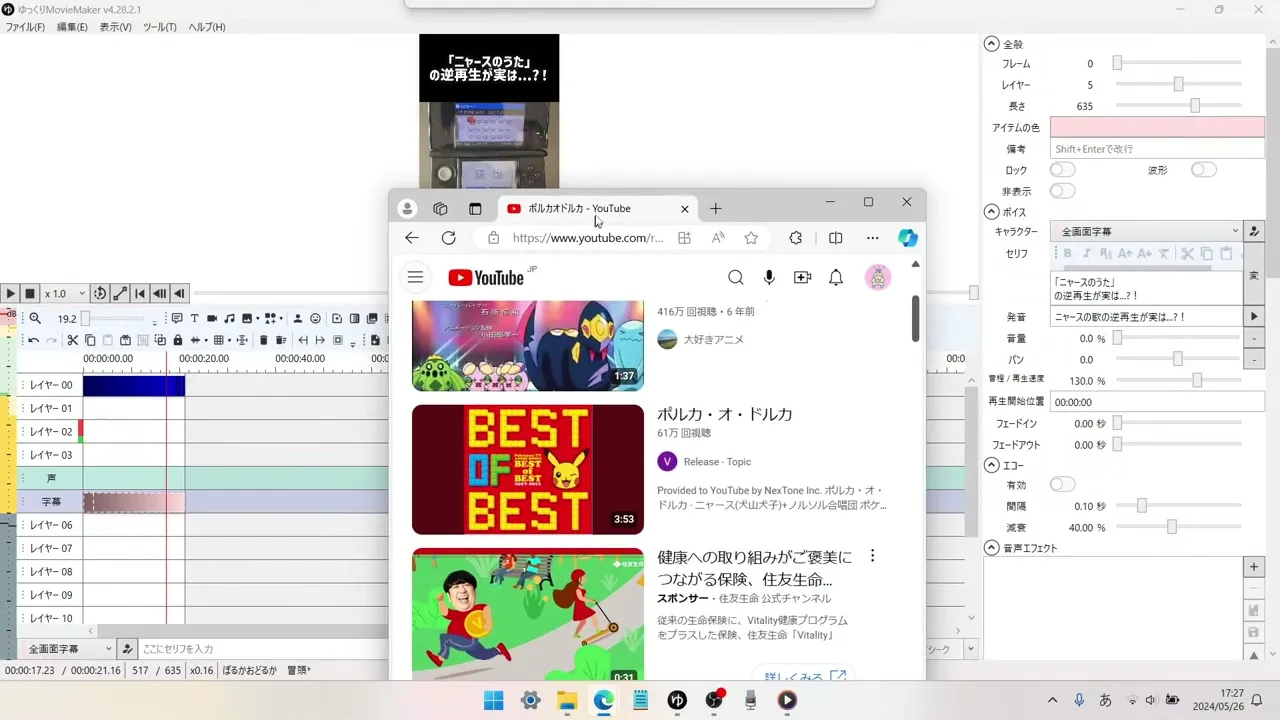Select the レイヤー 00 track header
This screenshot has width=1280, height=720.
[50, 385]
